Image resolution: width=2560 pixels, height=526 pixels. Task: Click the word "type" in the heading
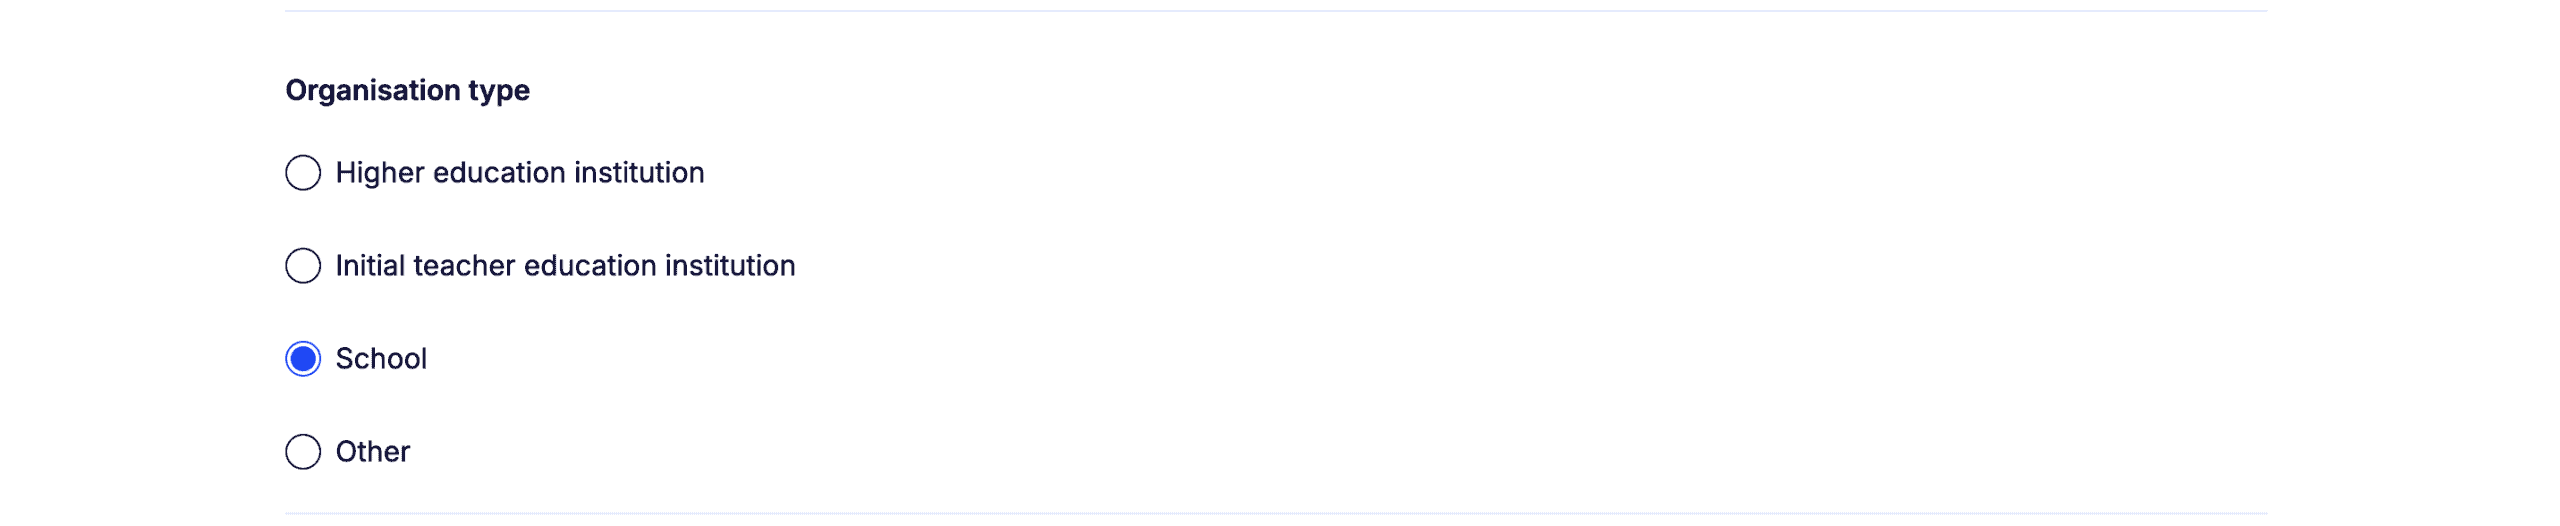point(499,92)
